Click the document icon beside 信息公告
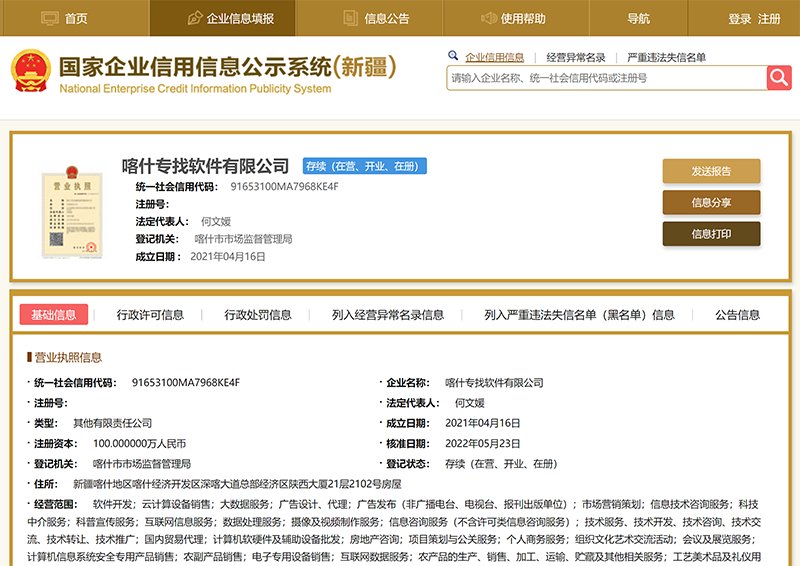This screenshot has width=800, height=566. click(350, 18)
